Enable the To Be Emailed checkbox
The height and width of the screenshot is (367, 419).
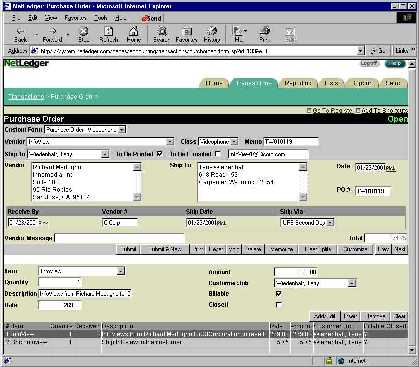[218, 154]
